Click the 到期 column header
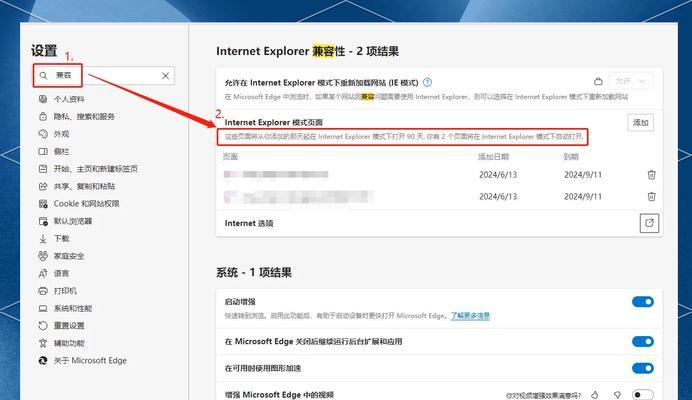The width and height of the screenshot is (692, 400). (x=571, y=157)
